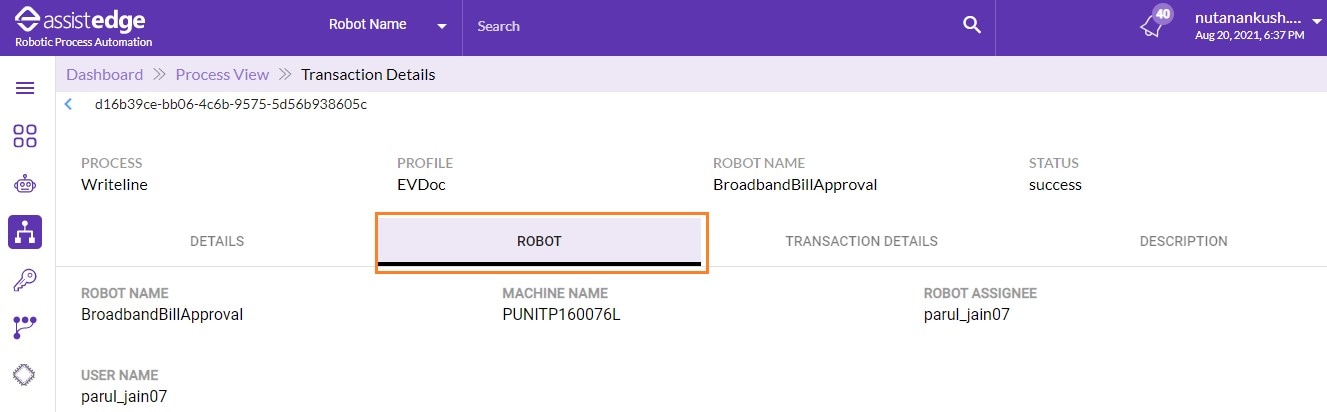Click the robot icon in sidebar
The image size is (1327, 412).
click(25, 184)
